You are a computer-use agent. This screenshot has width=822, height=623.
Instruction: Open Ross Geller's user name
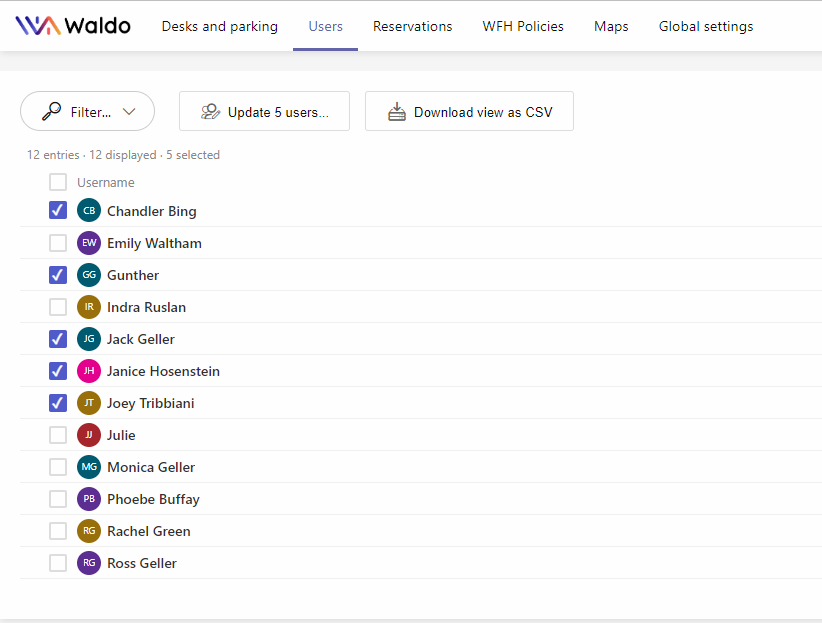tap(142, 563)
